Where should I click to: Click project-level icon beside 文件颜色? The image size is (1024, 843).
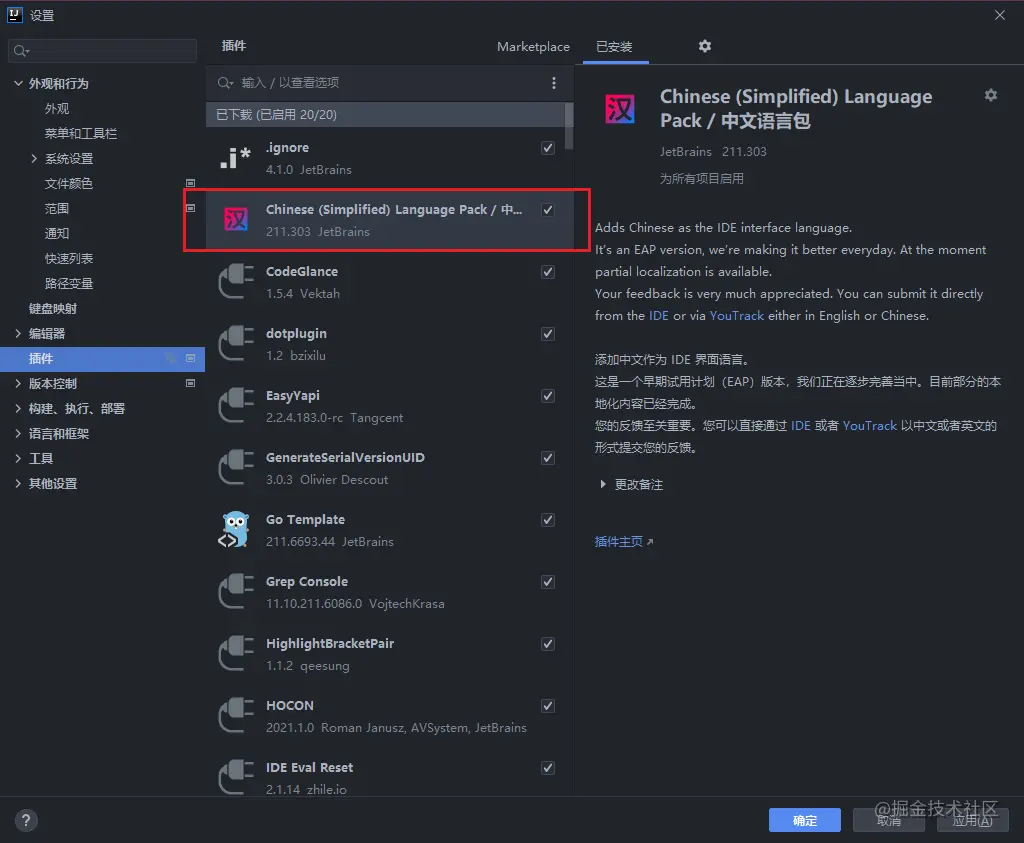191,183
